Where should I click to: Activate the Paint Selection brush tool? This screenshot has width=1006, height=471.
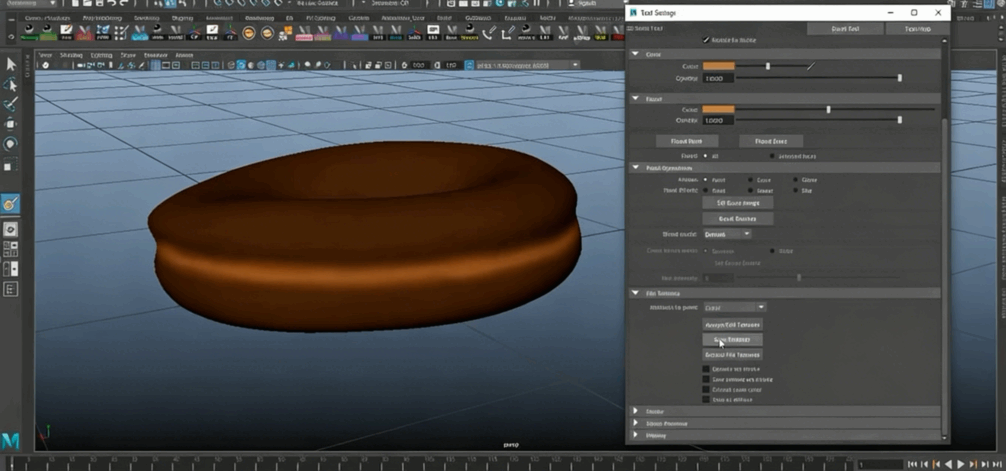(x=11, y=104)
